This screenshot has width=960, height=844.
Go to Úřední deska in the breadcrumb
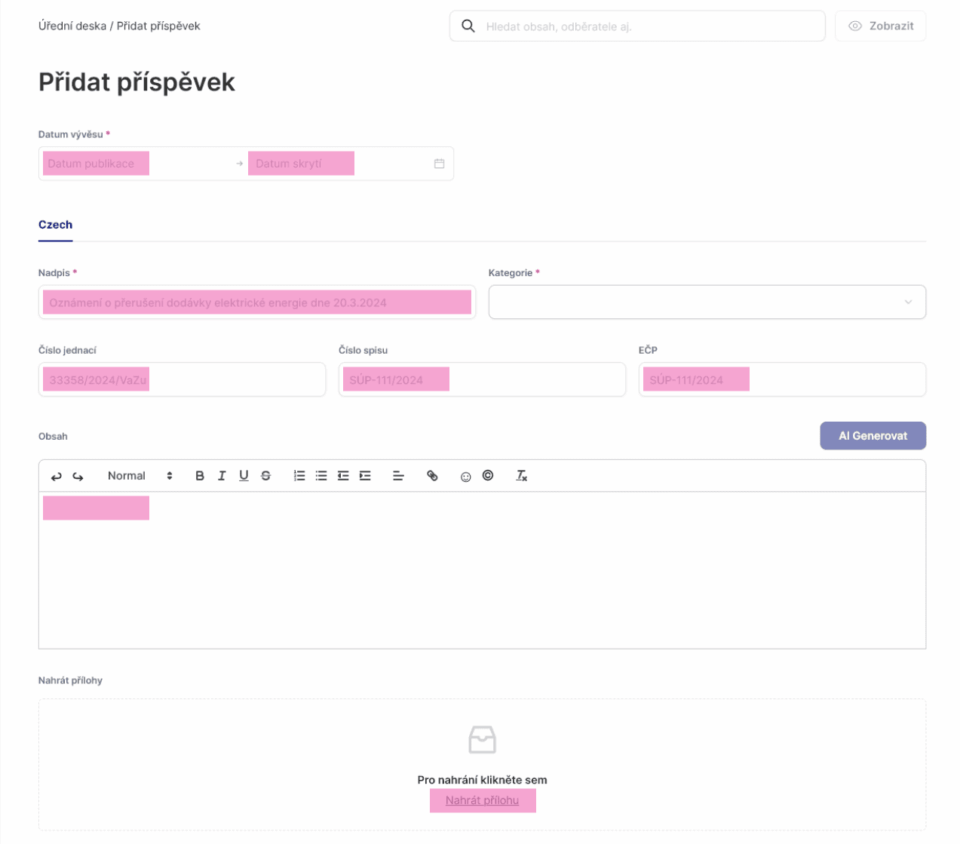tap(72, 26)
